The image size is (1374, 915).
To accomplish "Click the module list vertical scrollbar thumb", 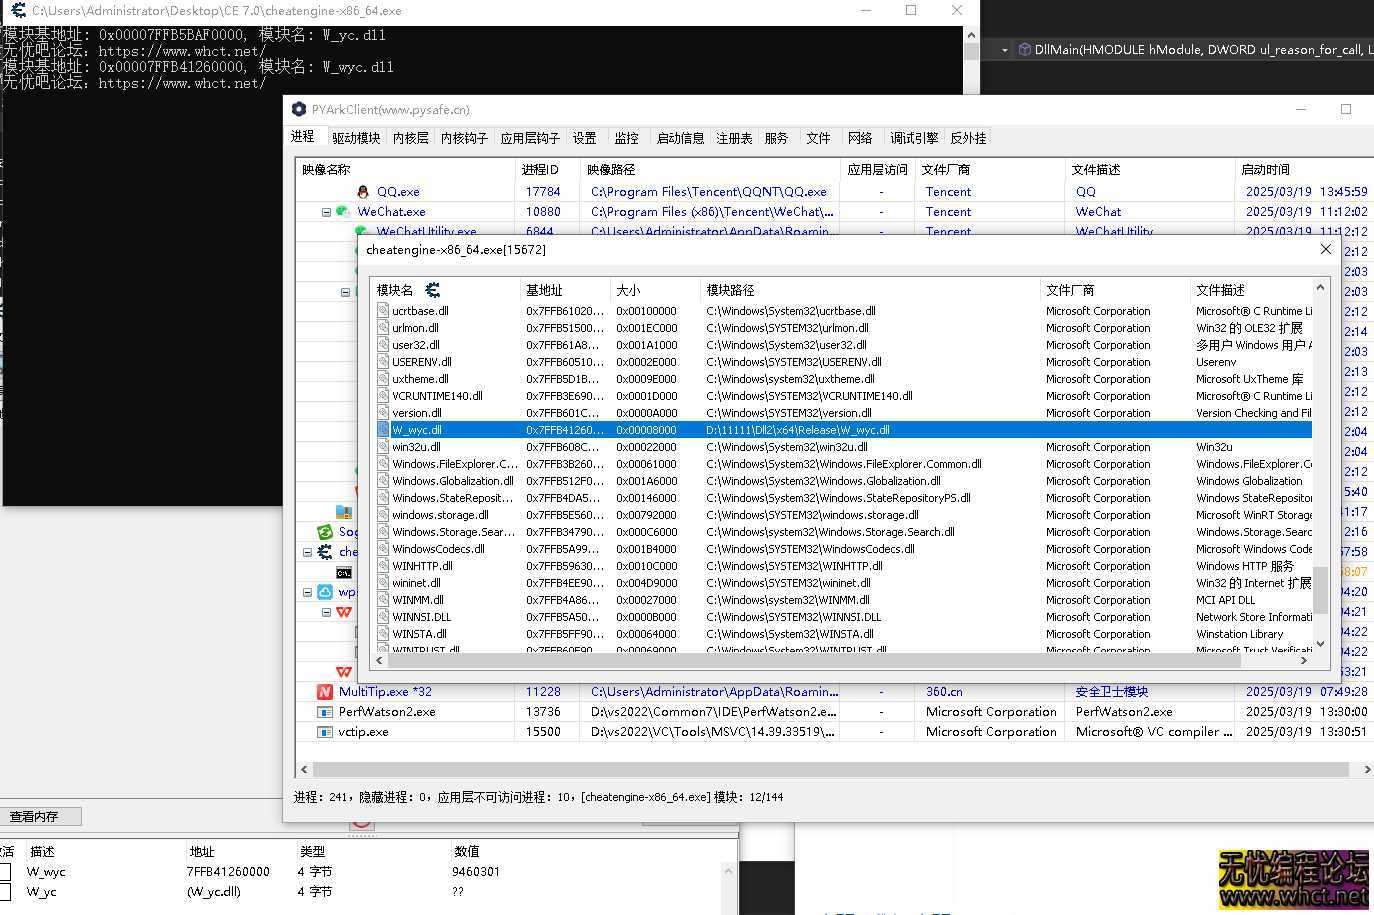I will point(1320,590).
